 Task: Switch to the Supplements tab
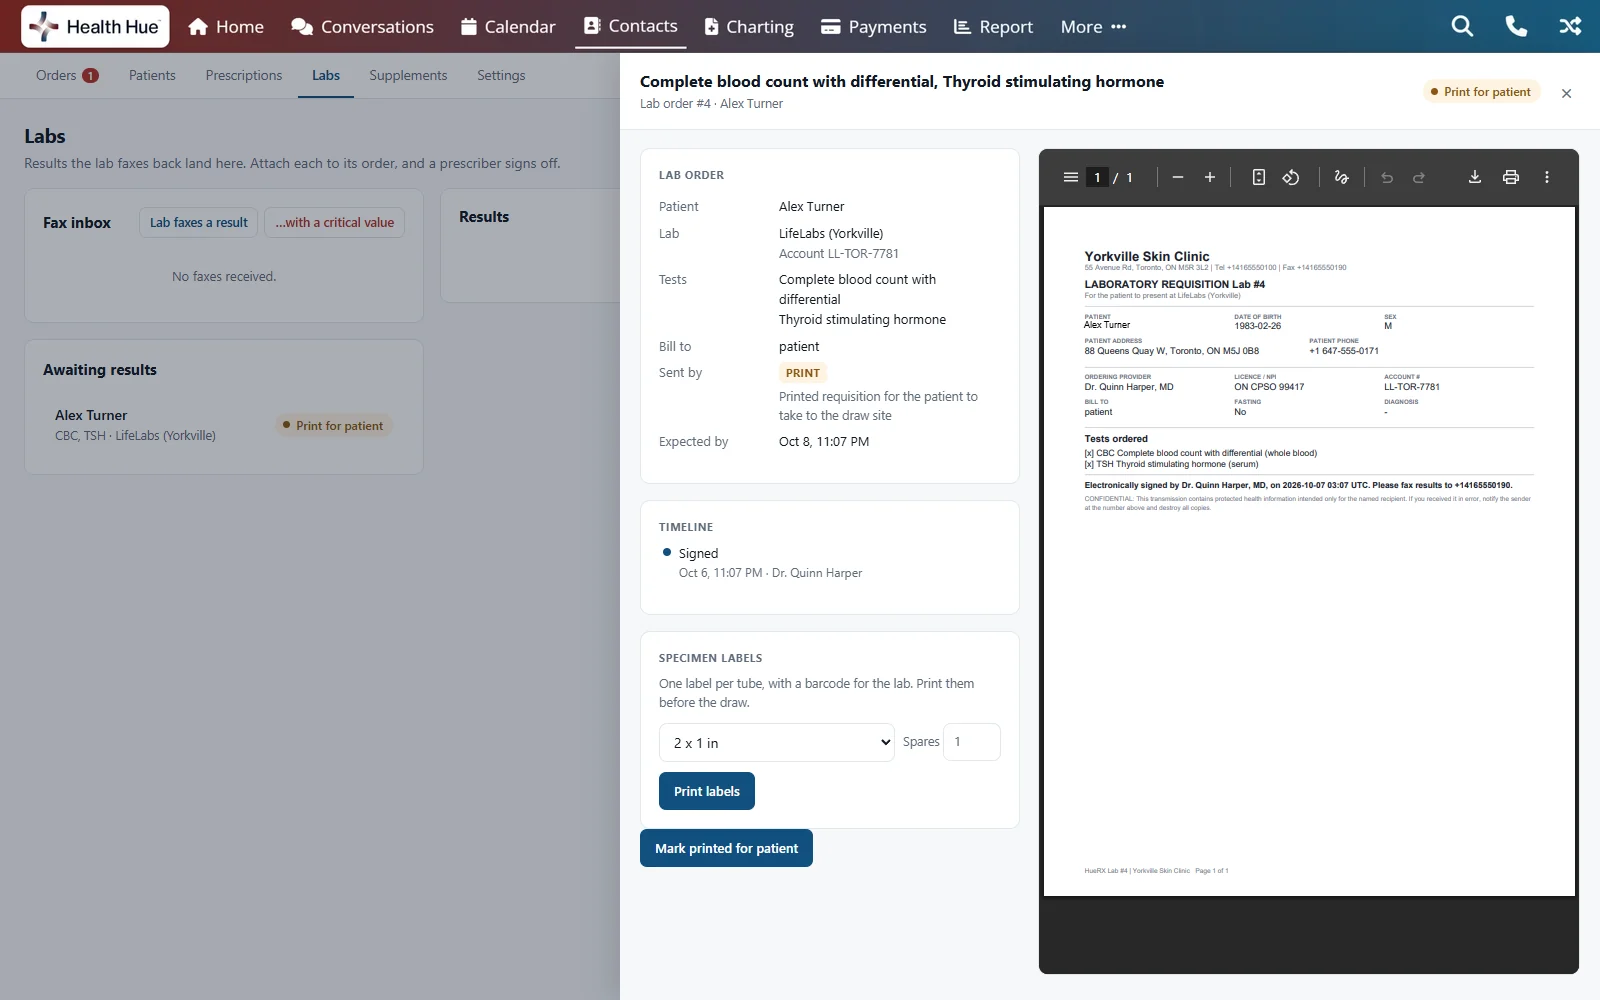pos(408,75)
